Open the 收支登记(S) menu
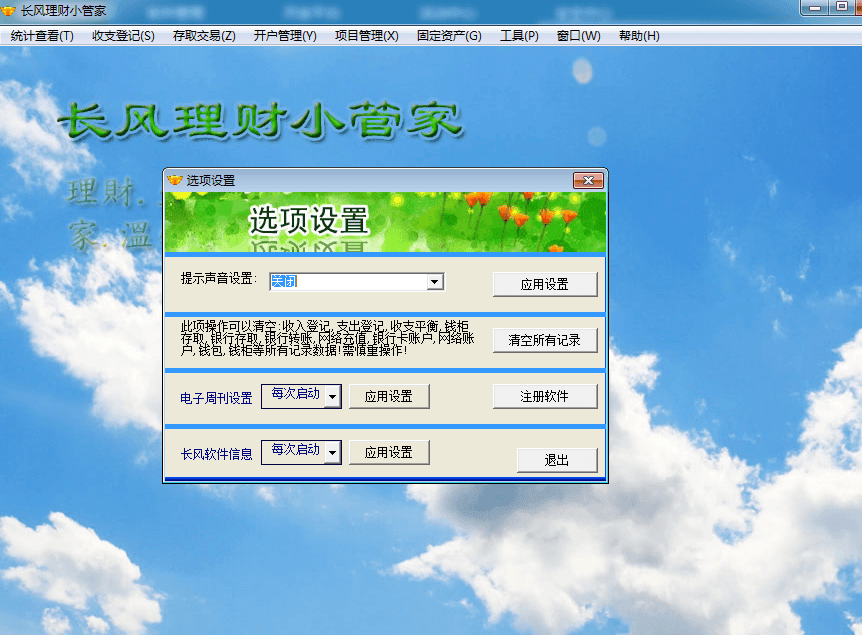 (x=123, y=36)
